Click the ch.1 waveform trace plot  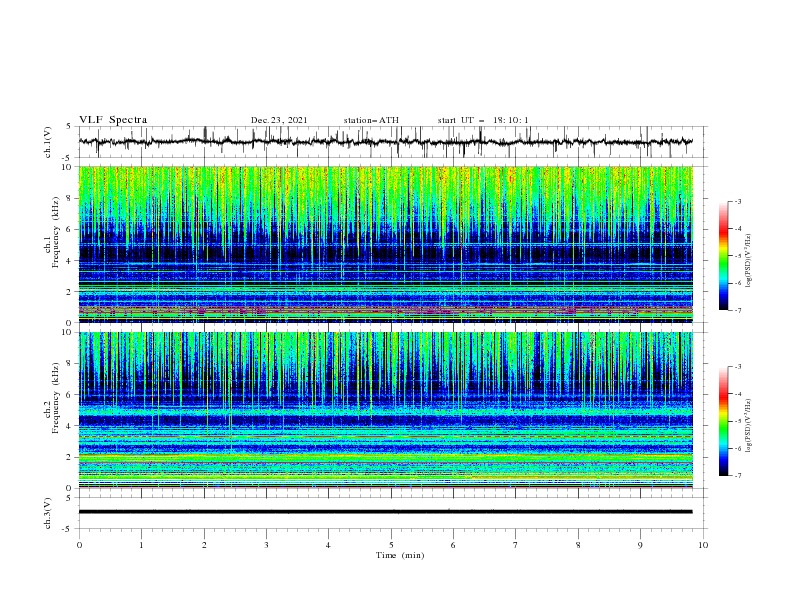click(385, 142)
